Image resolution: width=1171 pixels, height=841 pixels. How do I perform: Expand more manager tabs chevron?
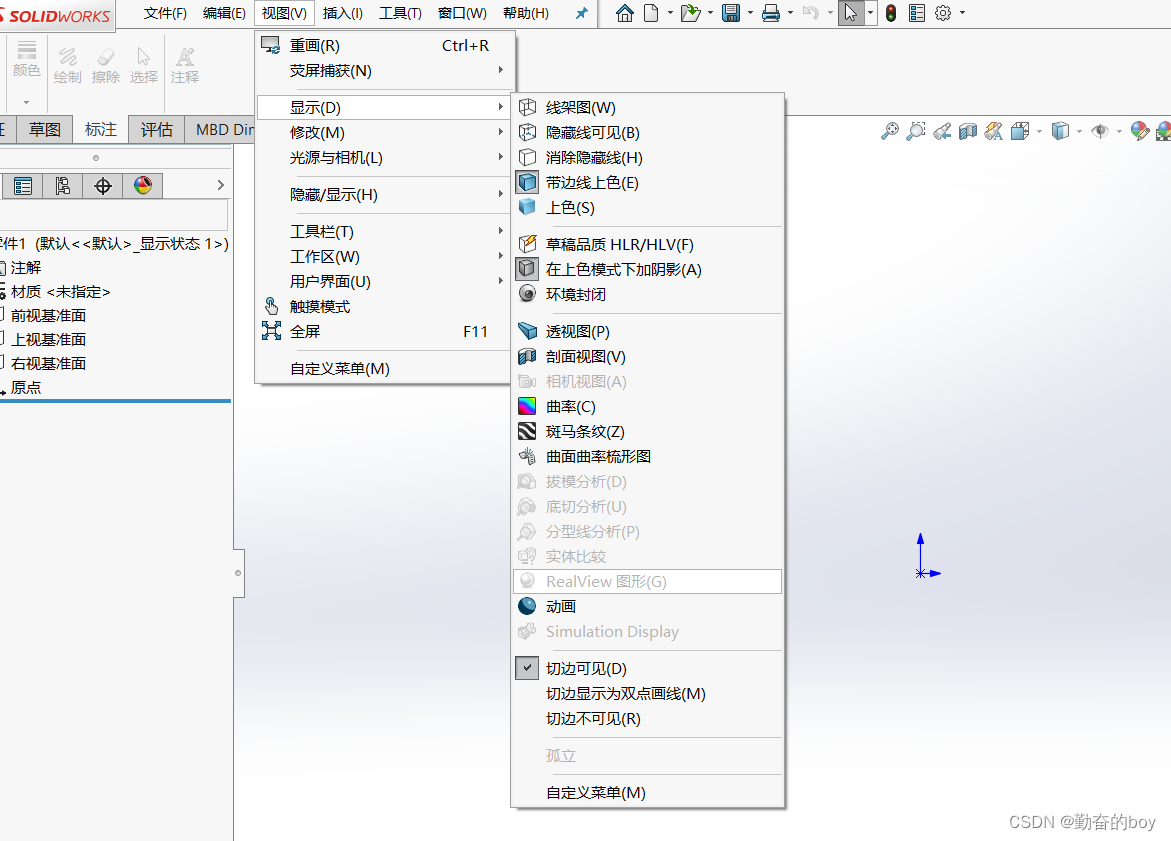[x=220, y=185]
